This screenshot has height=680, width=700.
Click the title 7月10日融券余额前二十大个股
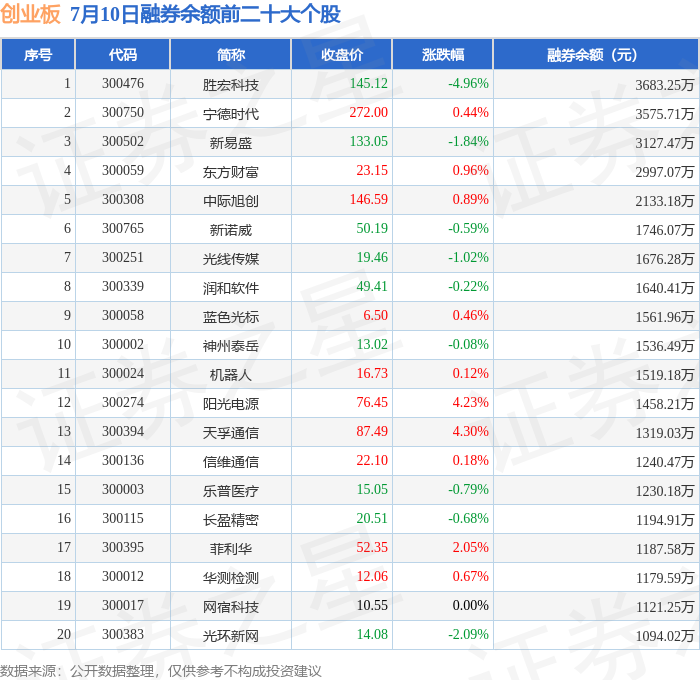tap(205, 14)
